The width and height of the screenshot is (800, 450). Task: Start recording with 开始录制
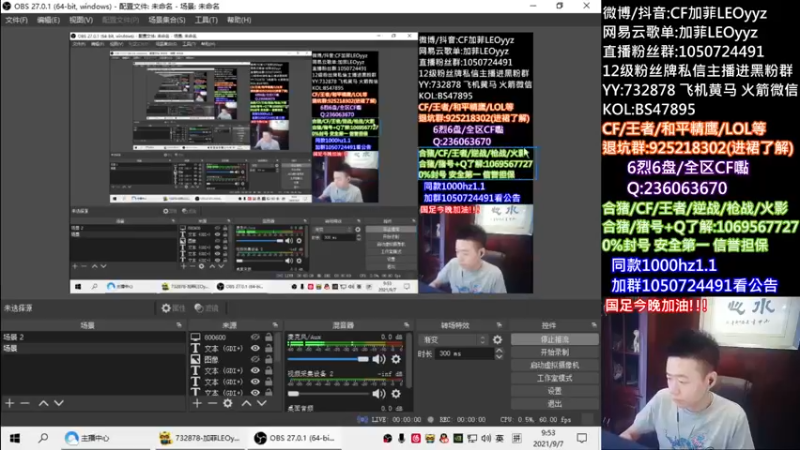pos(555,352)
